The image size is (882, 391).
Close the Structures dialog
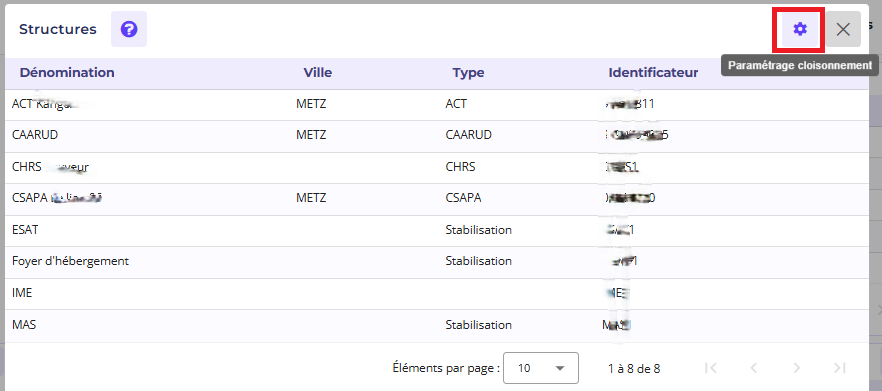pyautogui.click(x=843, y=29)
